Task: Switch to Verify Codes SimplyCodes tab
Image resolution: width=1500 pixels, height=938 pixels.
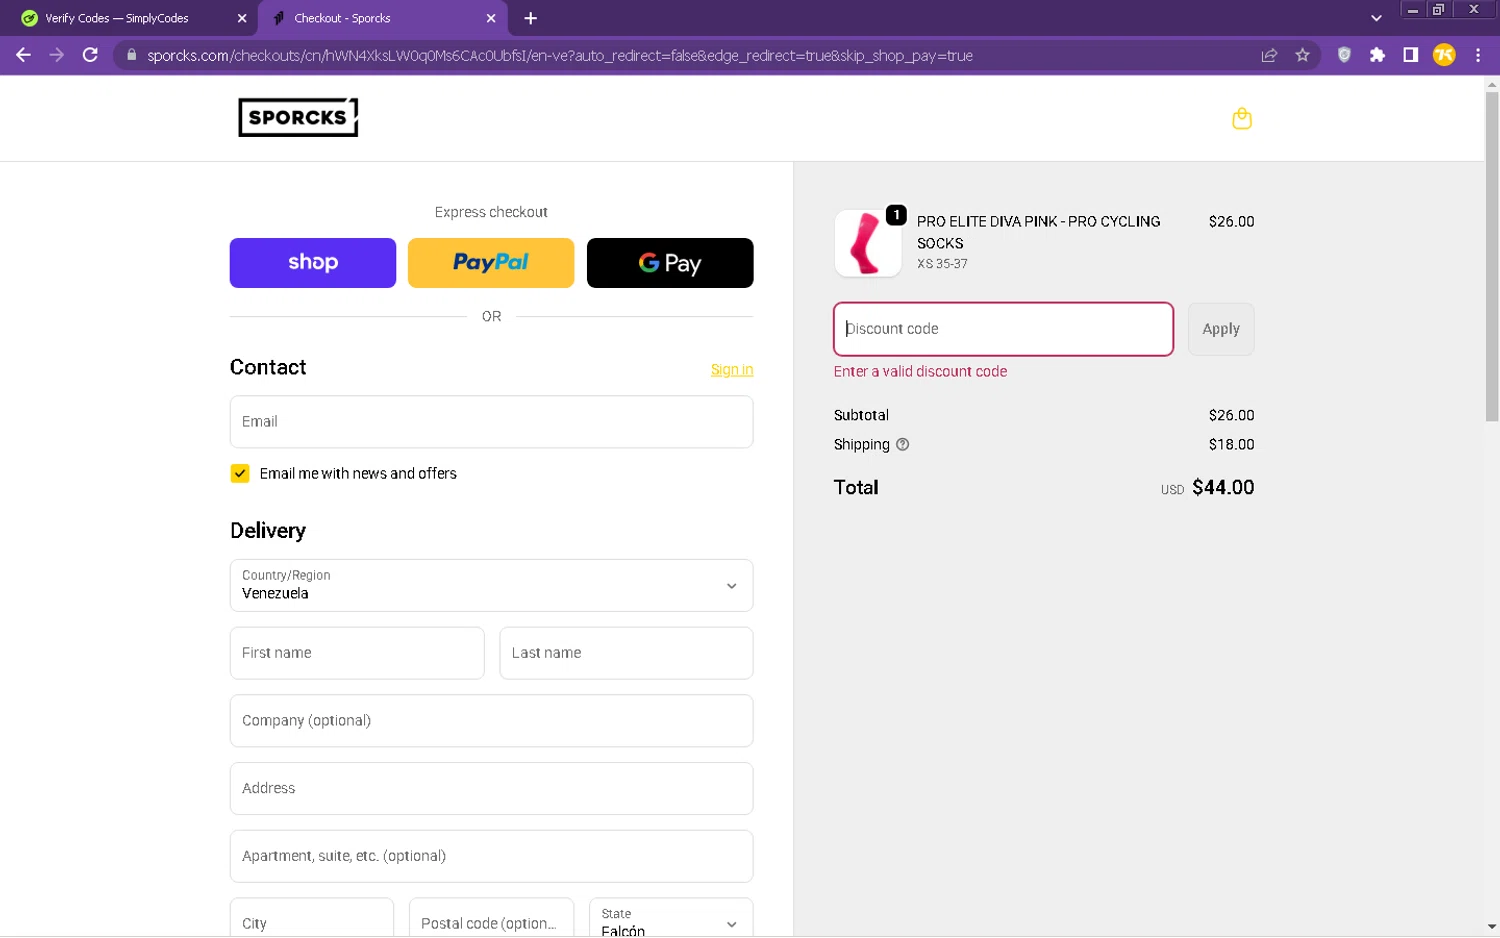Action: coord(129,18)
